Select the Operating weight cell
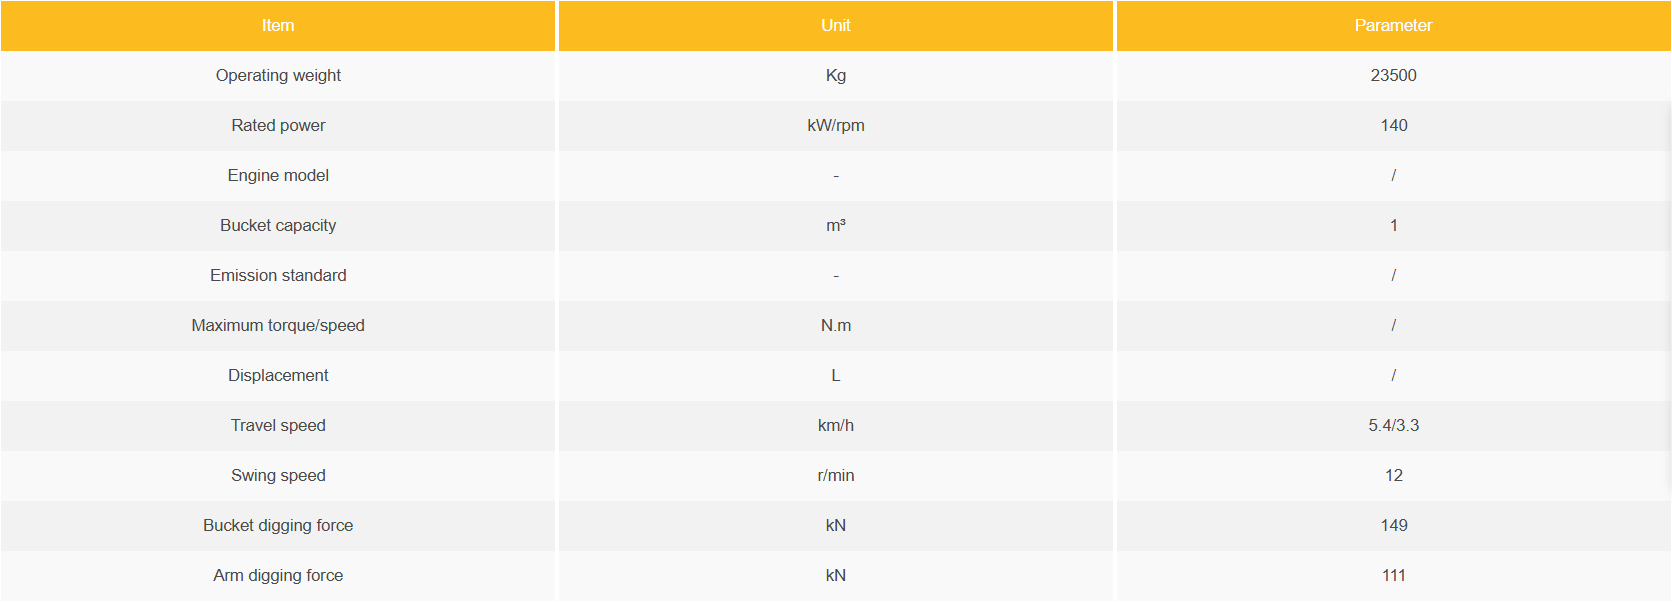 pyautogui.click(x=278, y=76)
